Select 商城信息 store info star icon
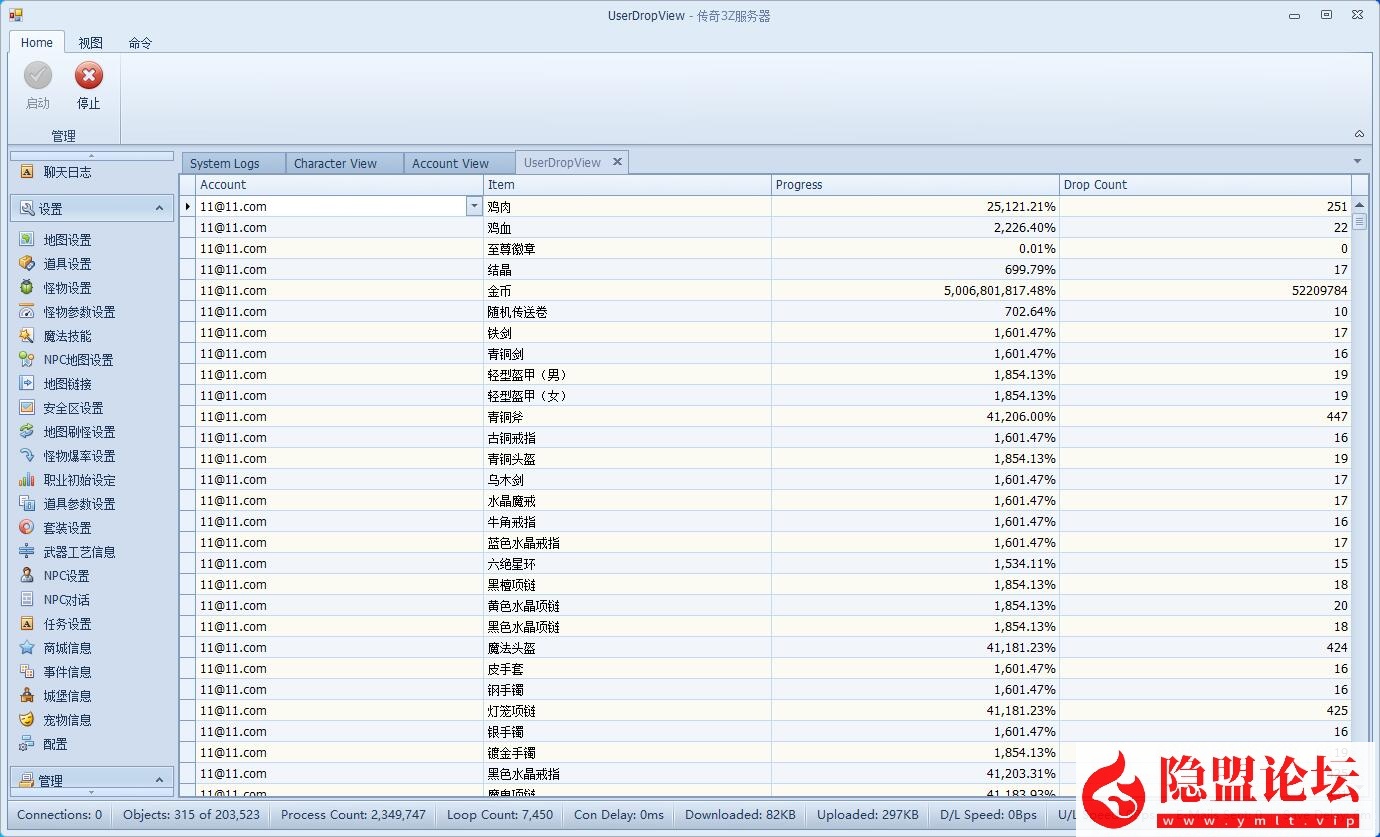Image resolution: width=1380 pixels, height=837 pixels. coord(27,648)
